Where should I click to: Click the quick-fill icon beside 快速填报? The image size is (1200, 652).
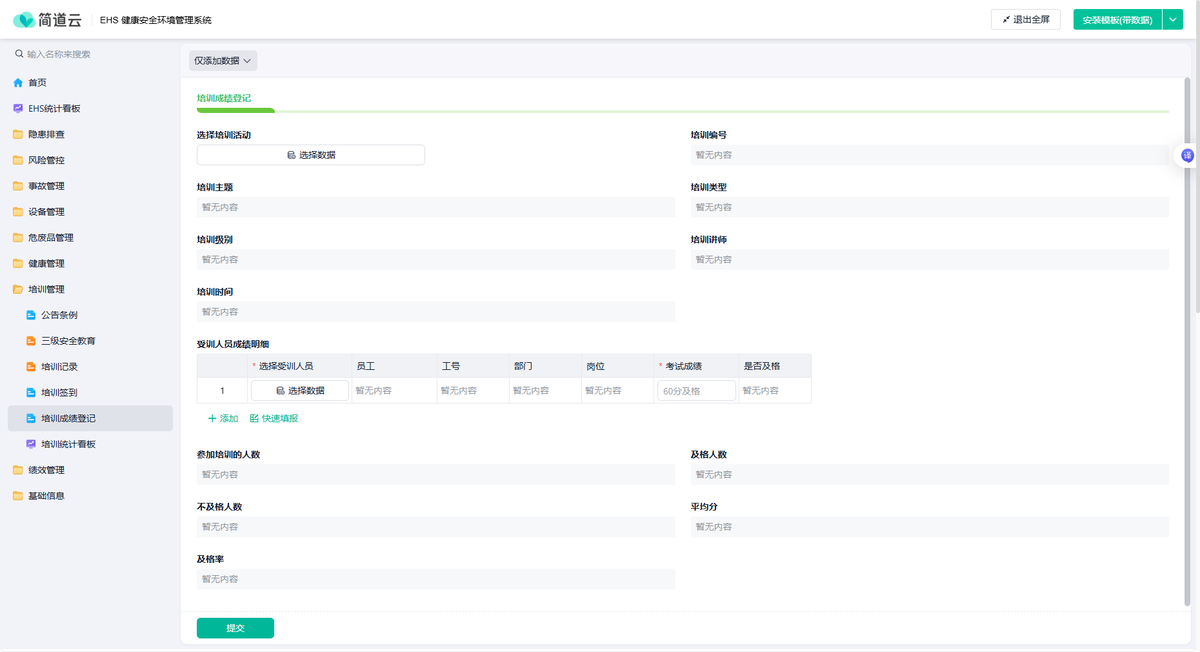(x=254, y=418)
